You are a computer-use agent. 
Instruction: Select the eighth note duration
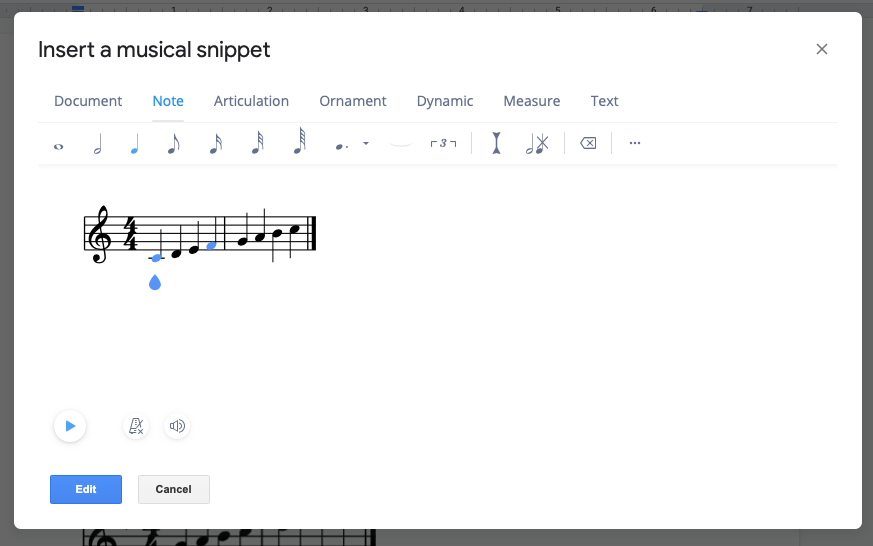[x=173, y=144]
